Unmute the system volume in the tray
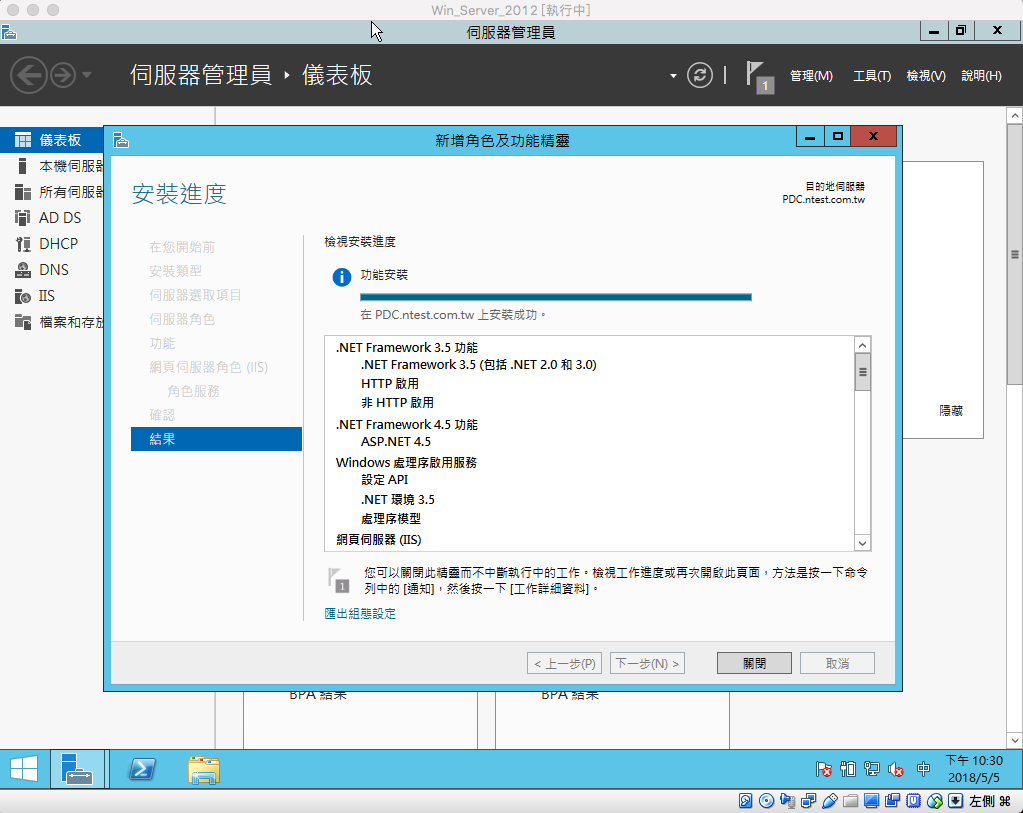 click(x=895, y=769)
